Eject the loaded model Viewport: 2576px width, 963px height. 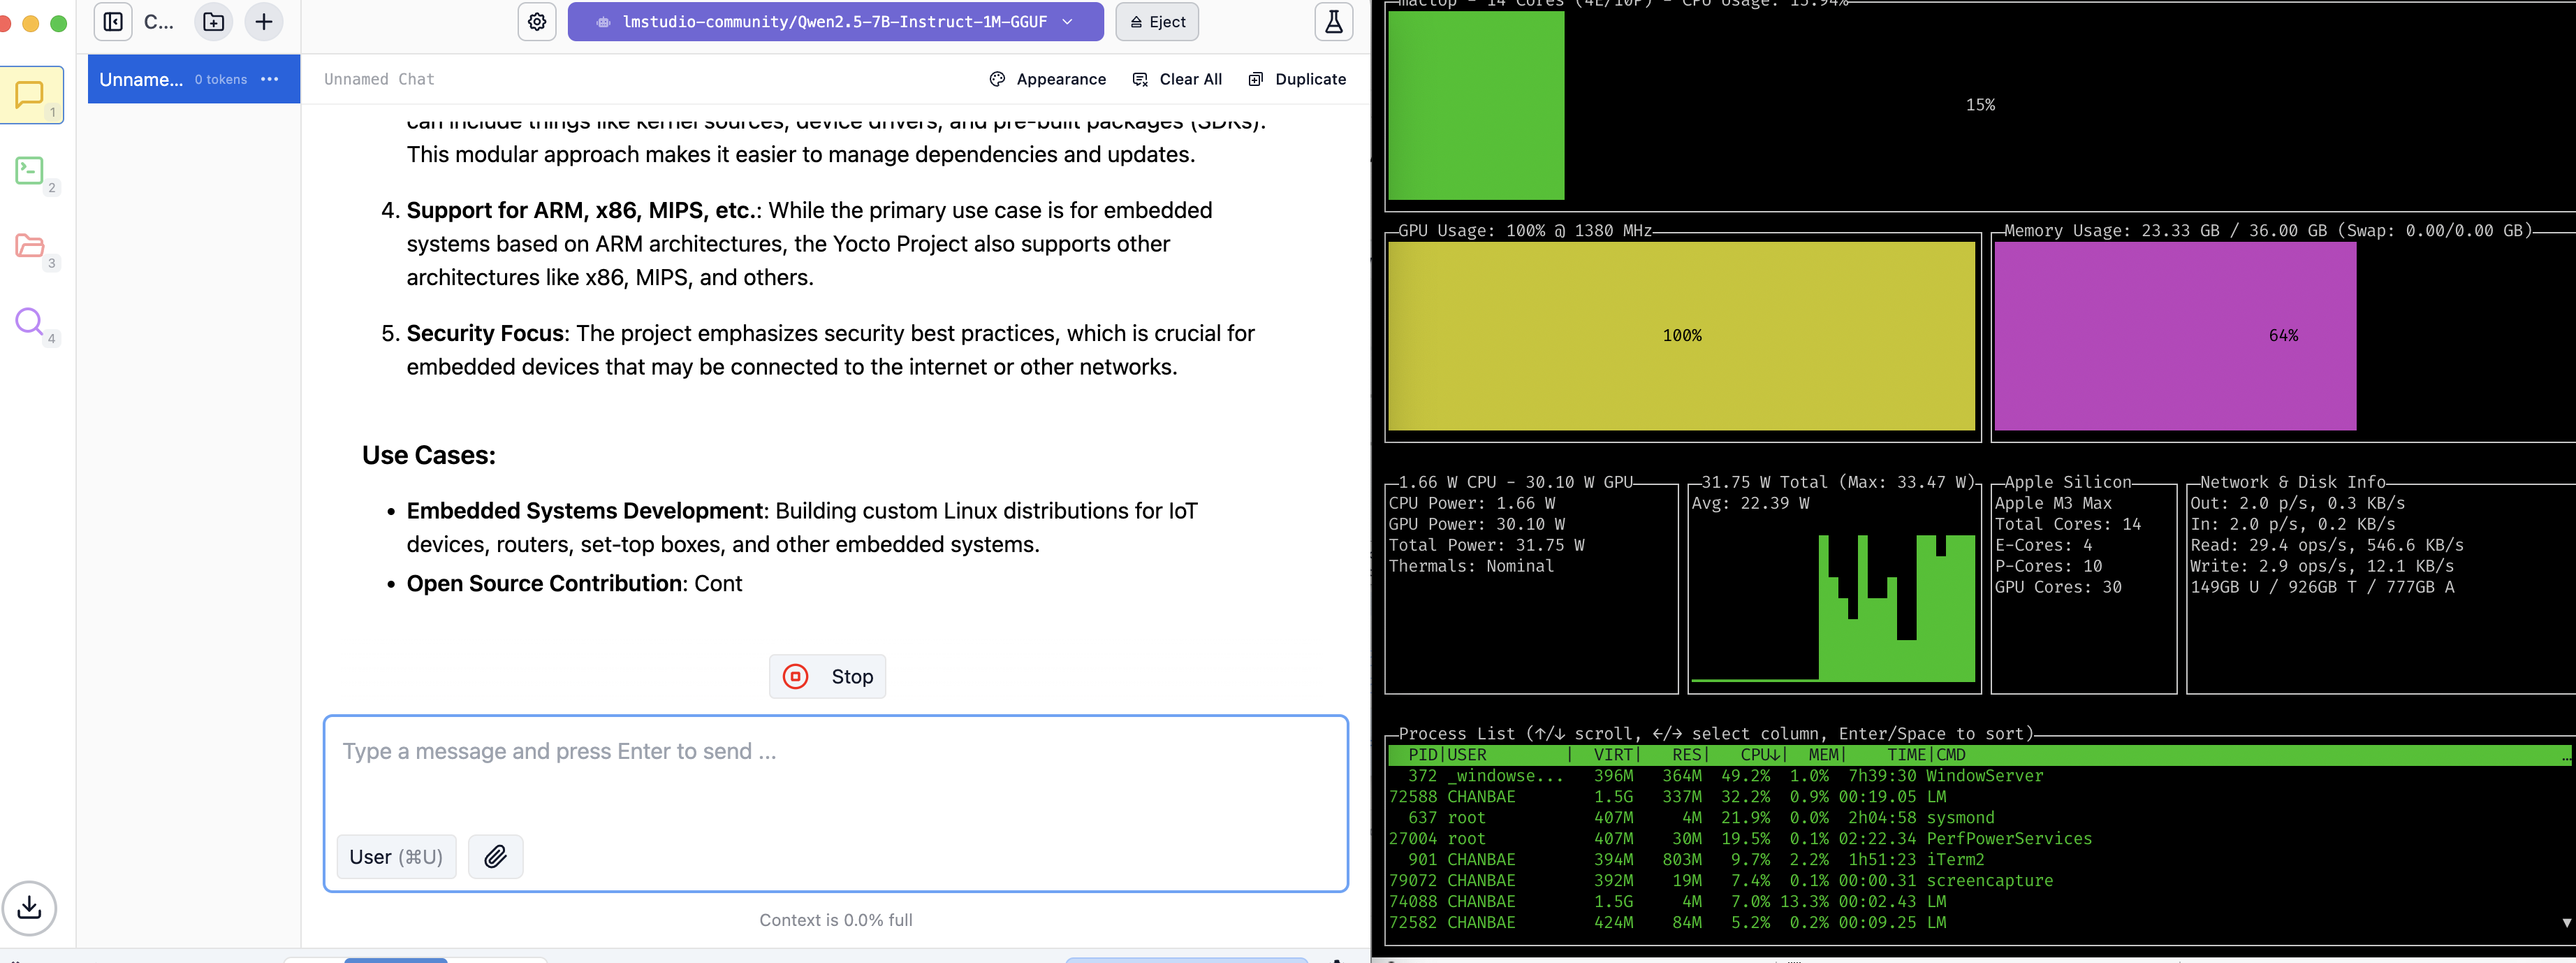coord(1157,22)
